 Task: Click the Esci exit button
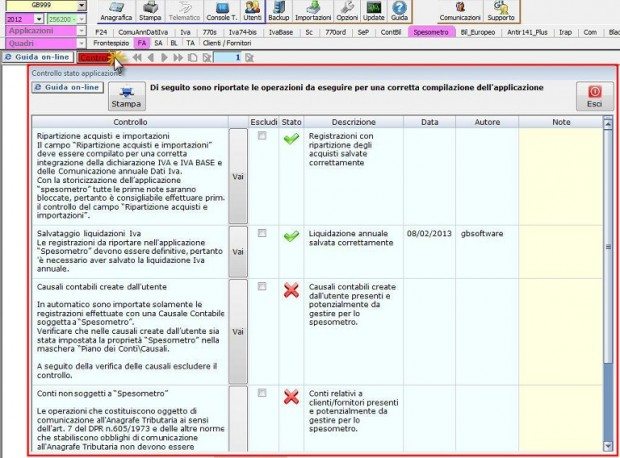coord(594,96)
